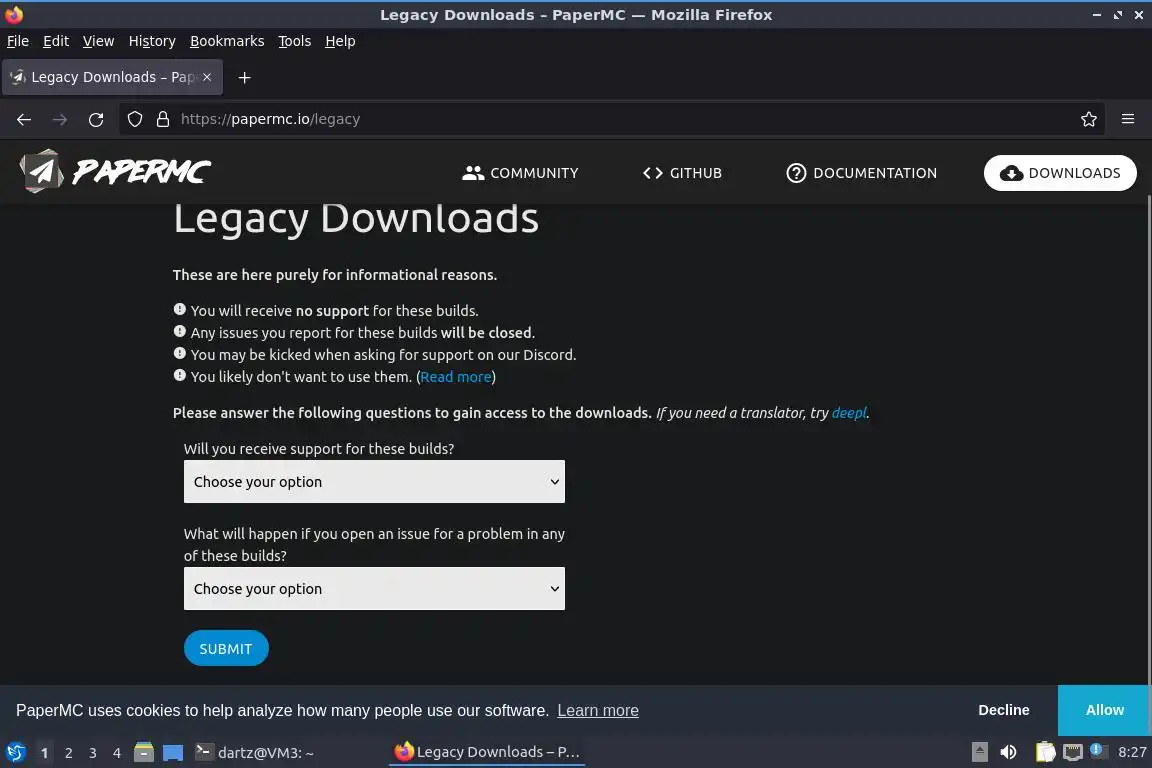Screen dimensions: 1152x768
Task: Click the padlock site information icon
Action: [x=163, y=119]
